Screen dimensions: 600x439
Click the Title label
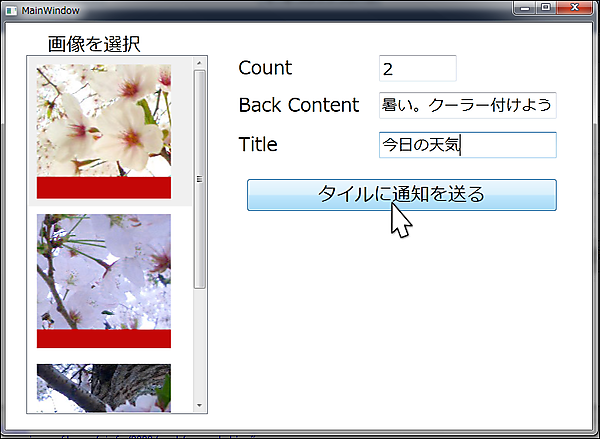pyautogui.click(x=258, y=144)
